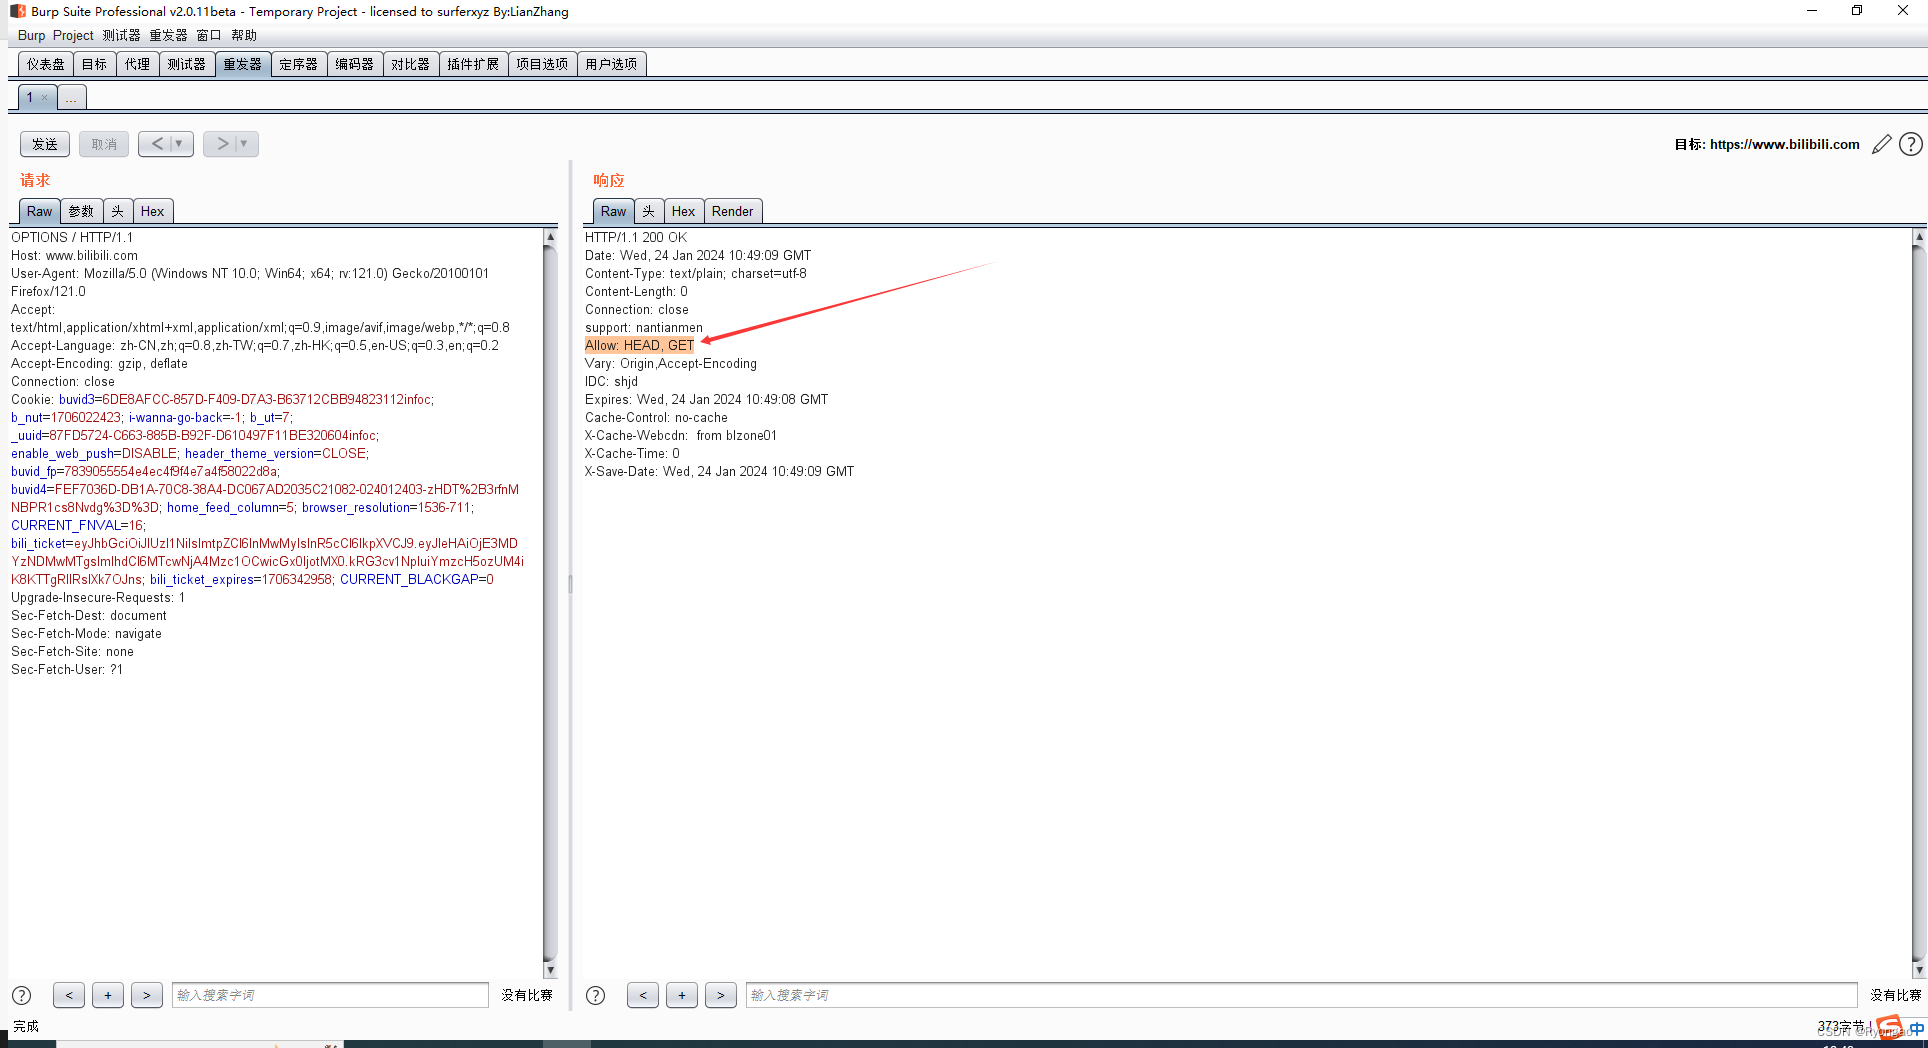
Task: Select response 头 headers tab
Action: tap(648, 211)
